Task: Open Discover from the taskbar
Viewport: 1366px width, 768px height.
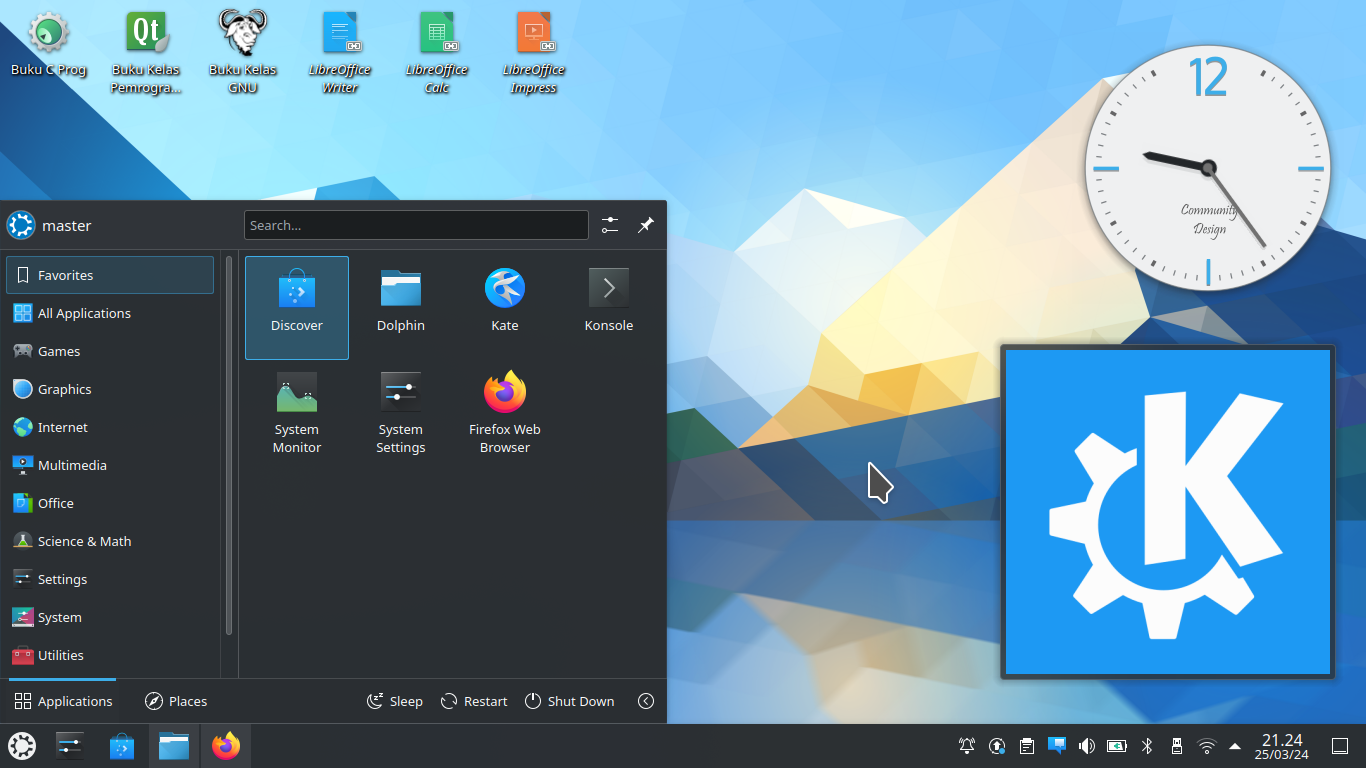Action: click(122, 746)
